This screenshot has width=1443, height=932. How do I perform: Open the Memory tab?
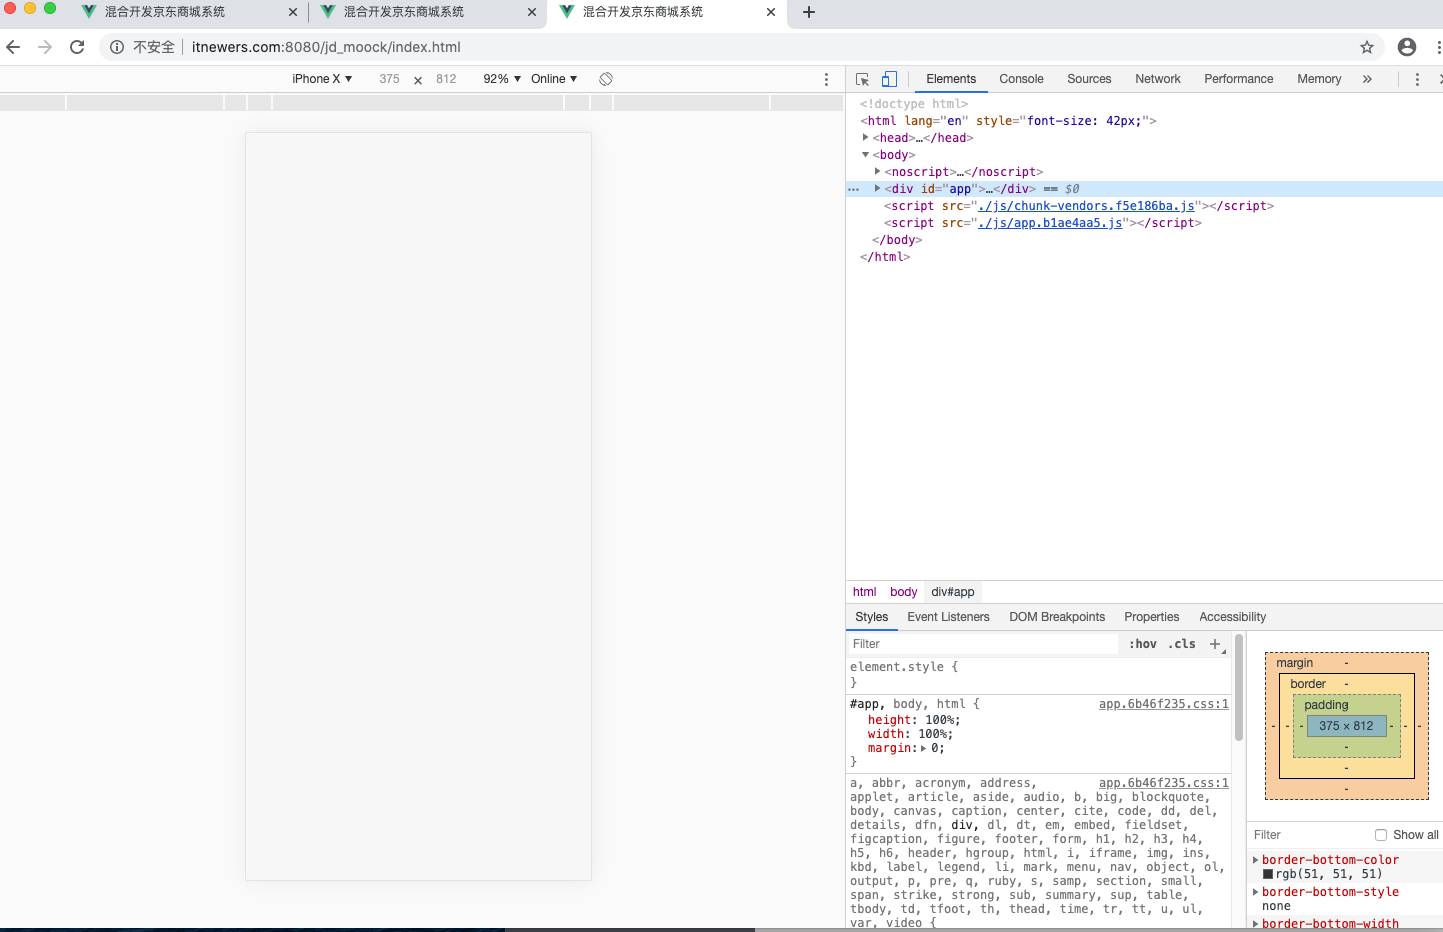1319,79
